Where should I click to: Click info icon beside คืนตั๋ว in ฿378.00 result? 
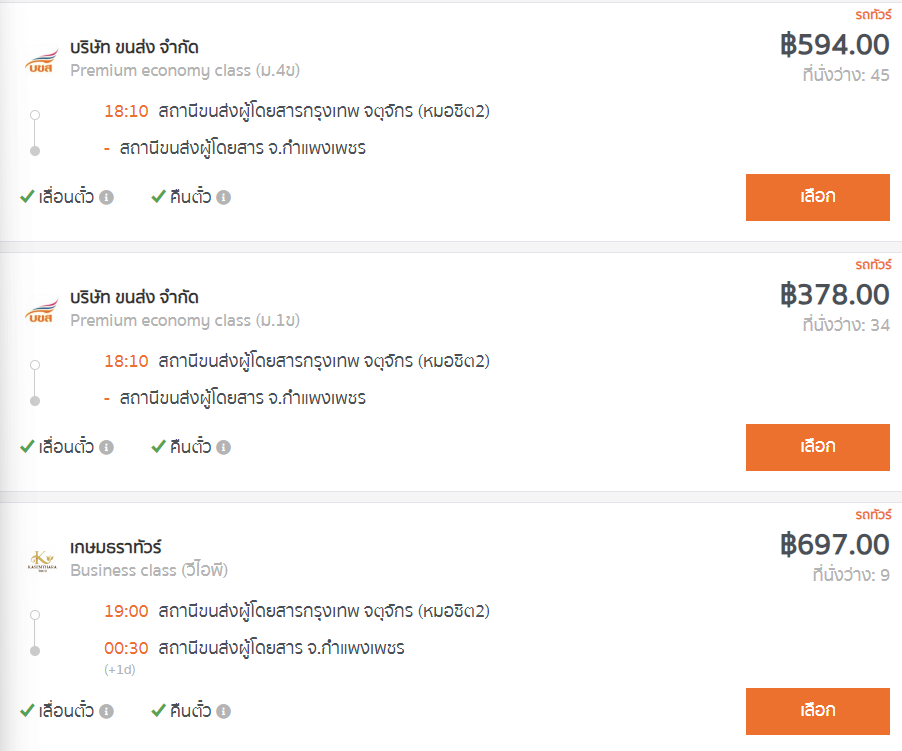click(224, 447)
